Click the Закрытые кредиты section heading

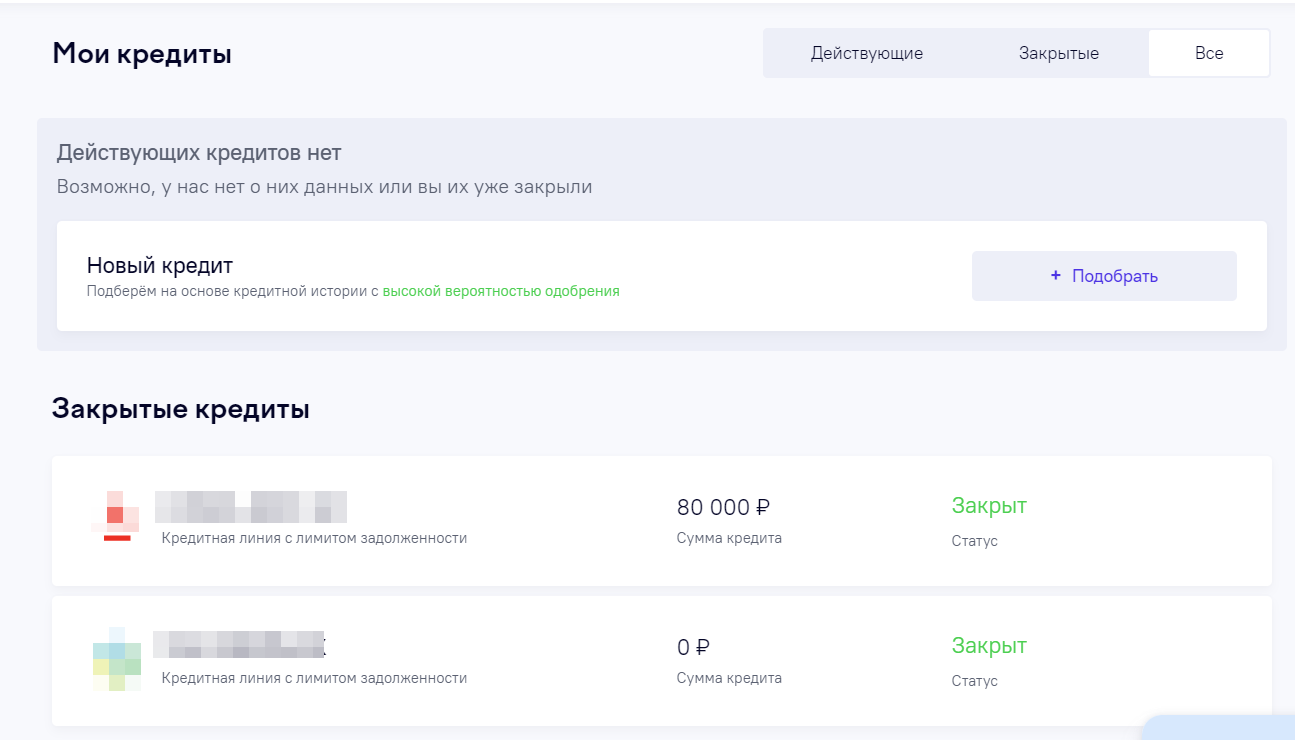pos(181,409)
